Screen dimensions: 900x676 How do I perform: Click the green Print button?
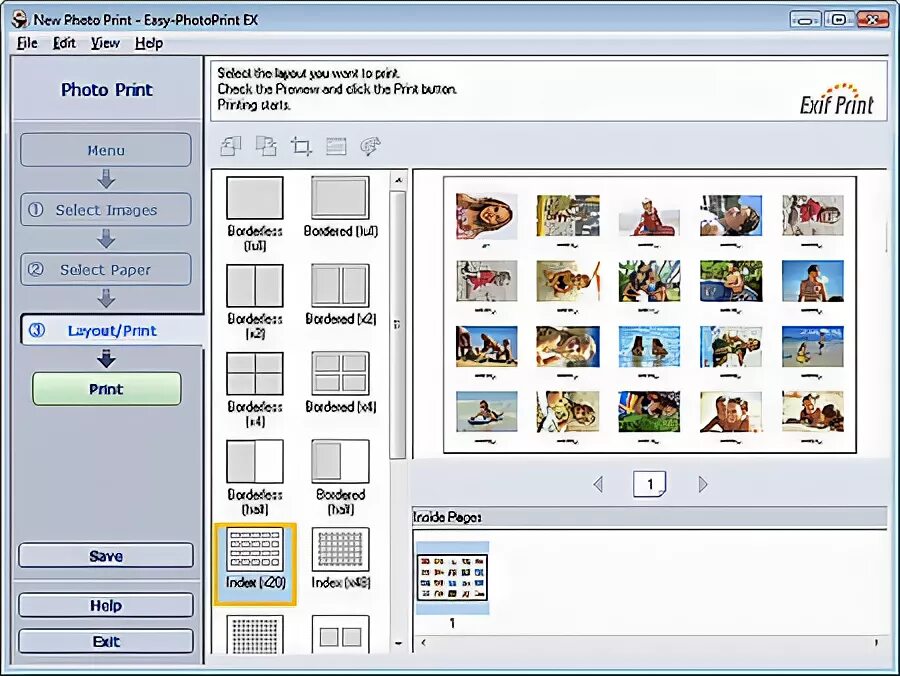[x=106, y=388]
